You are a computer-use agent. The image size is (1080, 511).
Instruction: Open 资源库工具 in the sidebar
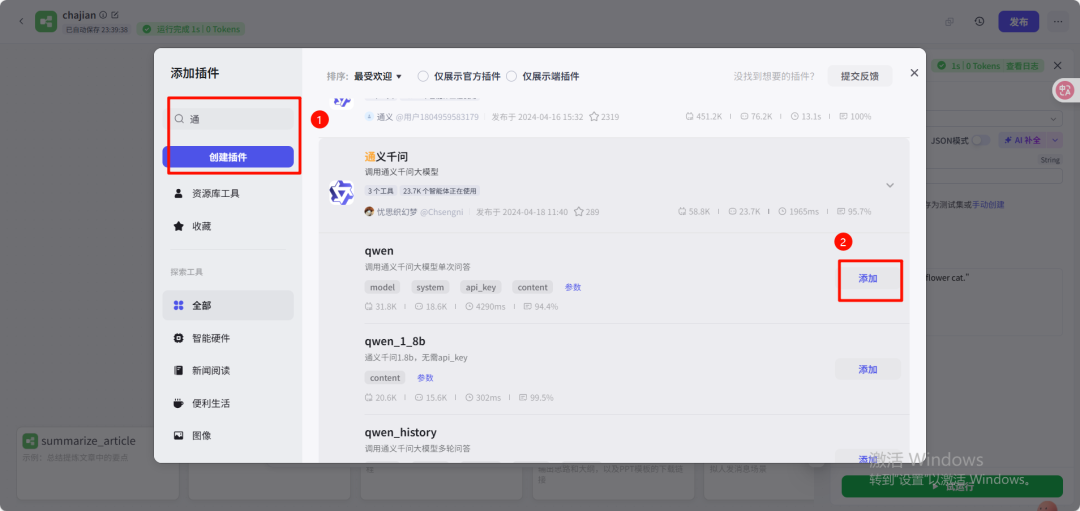[228, 194]
